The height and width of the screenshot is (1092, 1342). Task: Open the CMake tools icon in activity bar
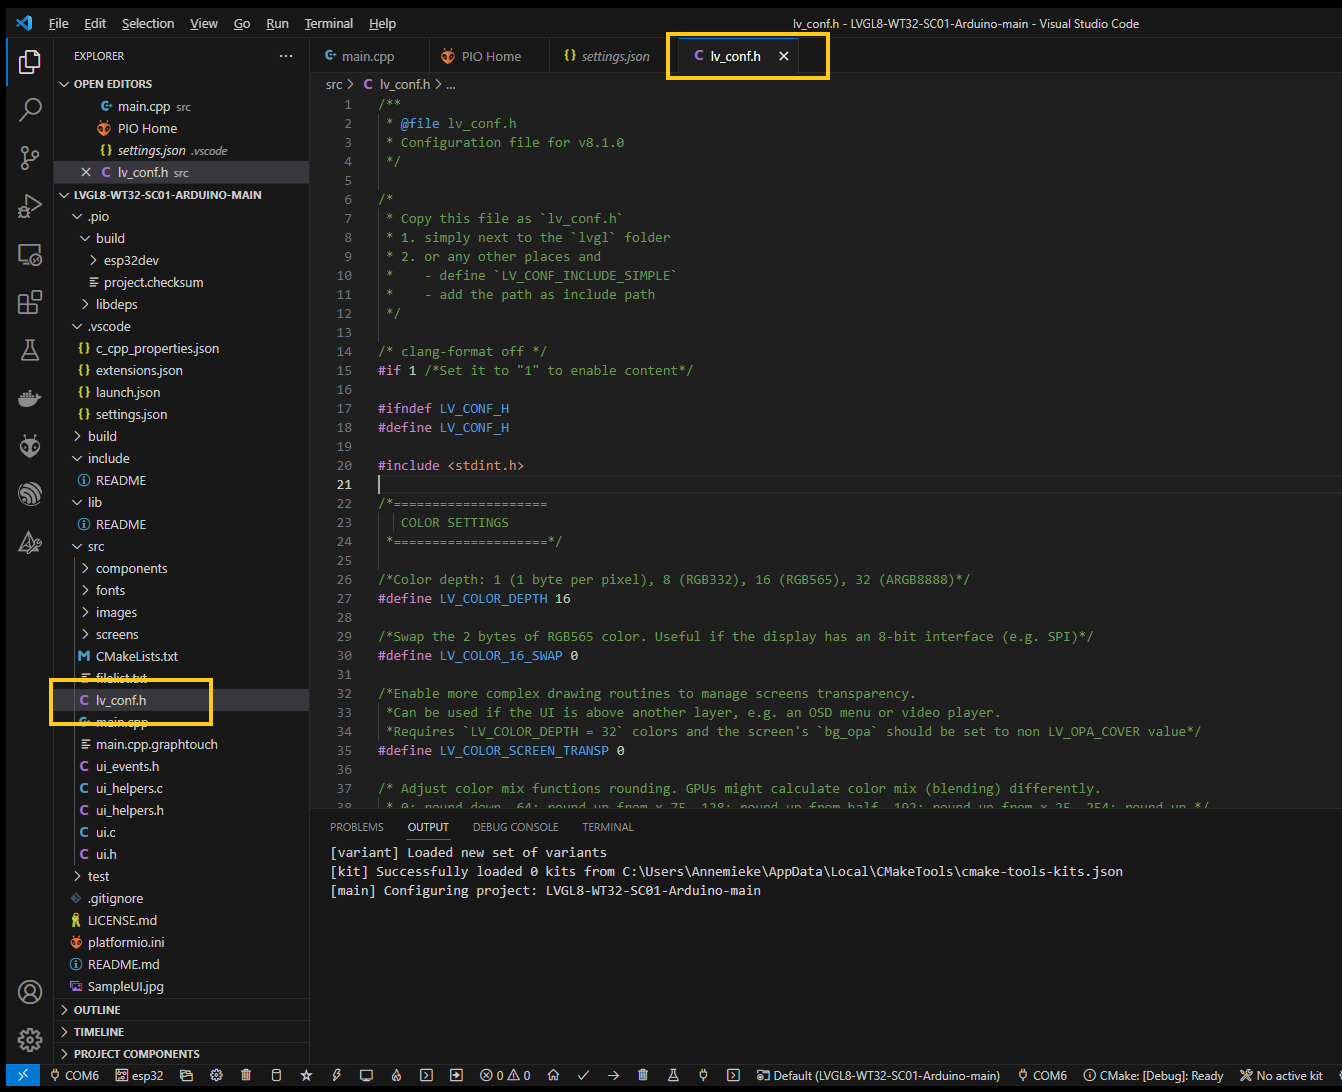[x=30, y=542]
